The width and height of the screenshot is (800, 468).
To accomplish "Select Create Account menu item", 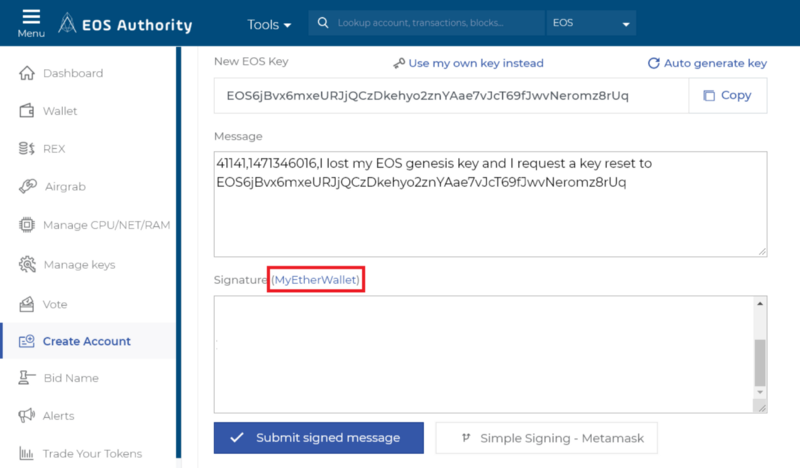I will tap(88, 341).
